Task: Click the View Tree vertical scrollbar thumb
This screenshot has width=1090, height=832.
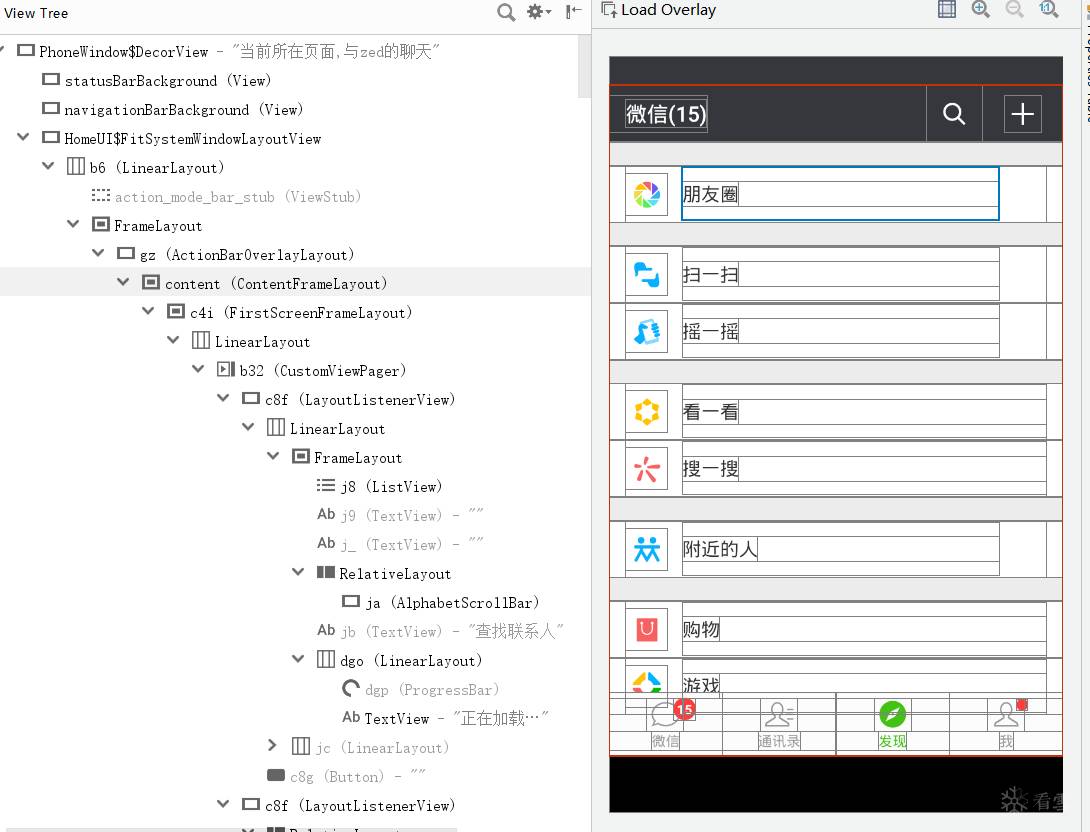Action: coord(585,66)
